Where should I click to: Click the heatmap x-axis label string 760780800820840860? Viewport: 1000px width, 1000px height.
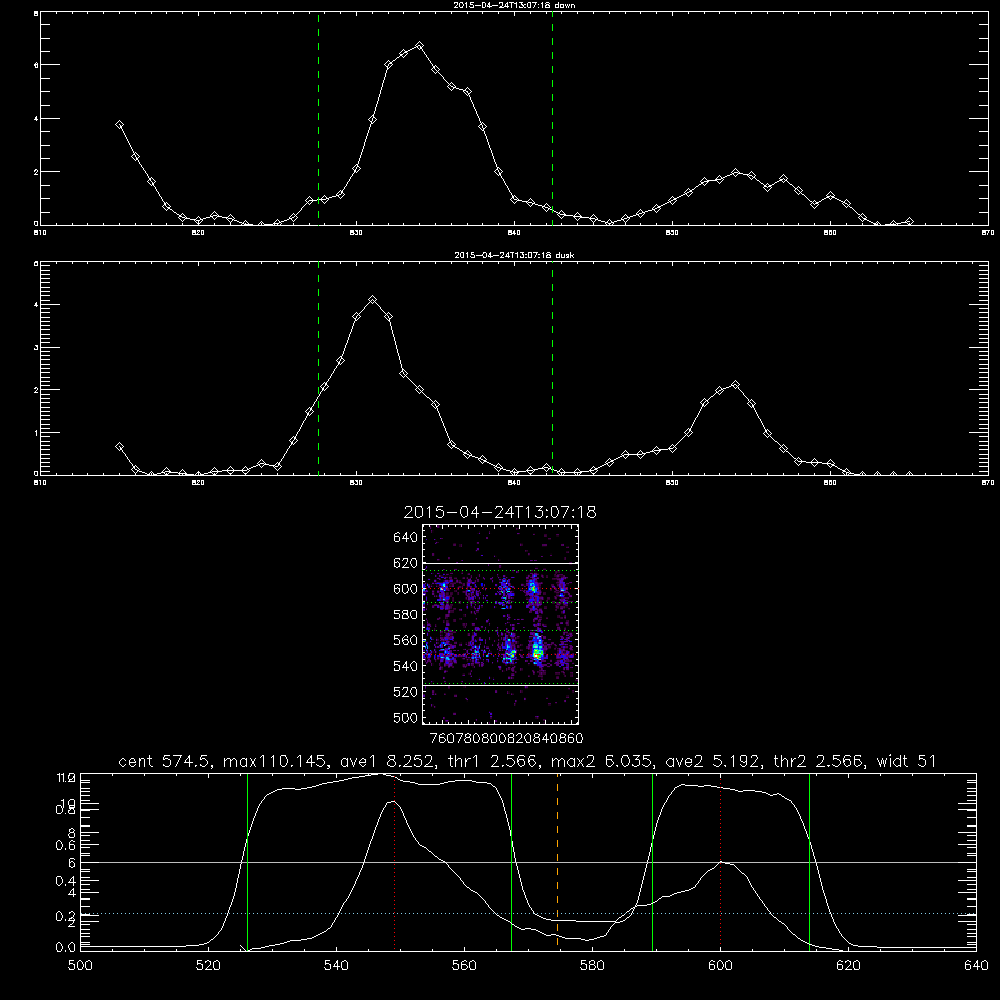click(x=507, y=739)
